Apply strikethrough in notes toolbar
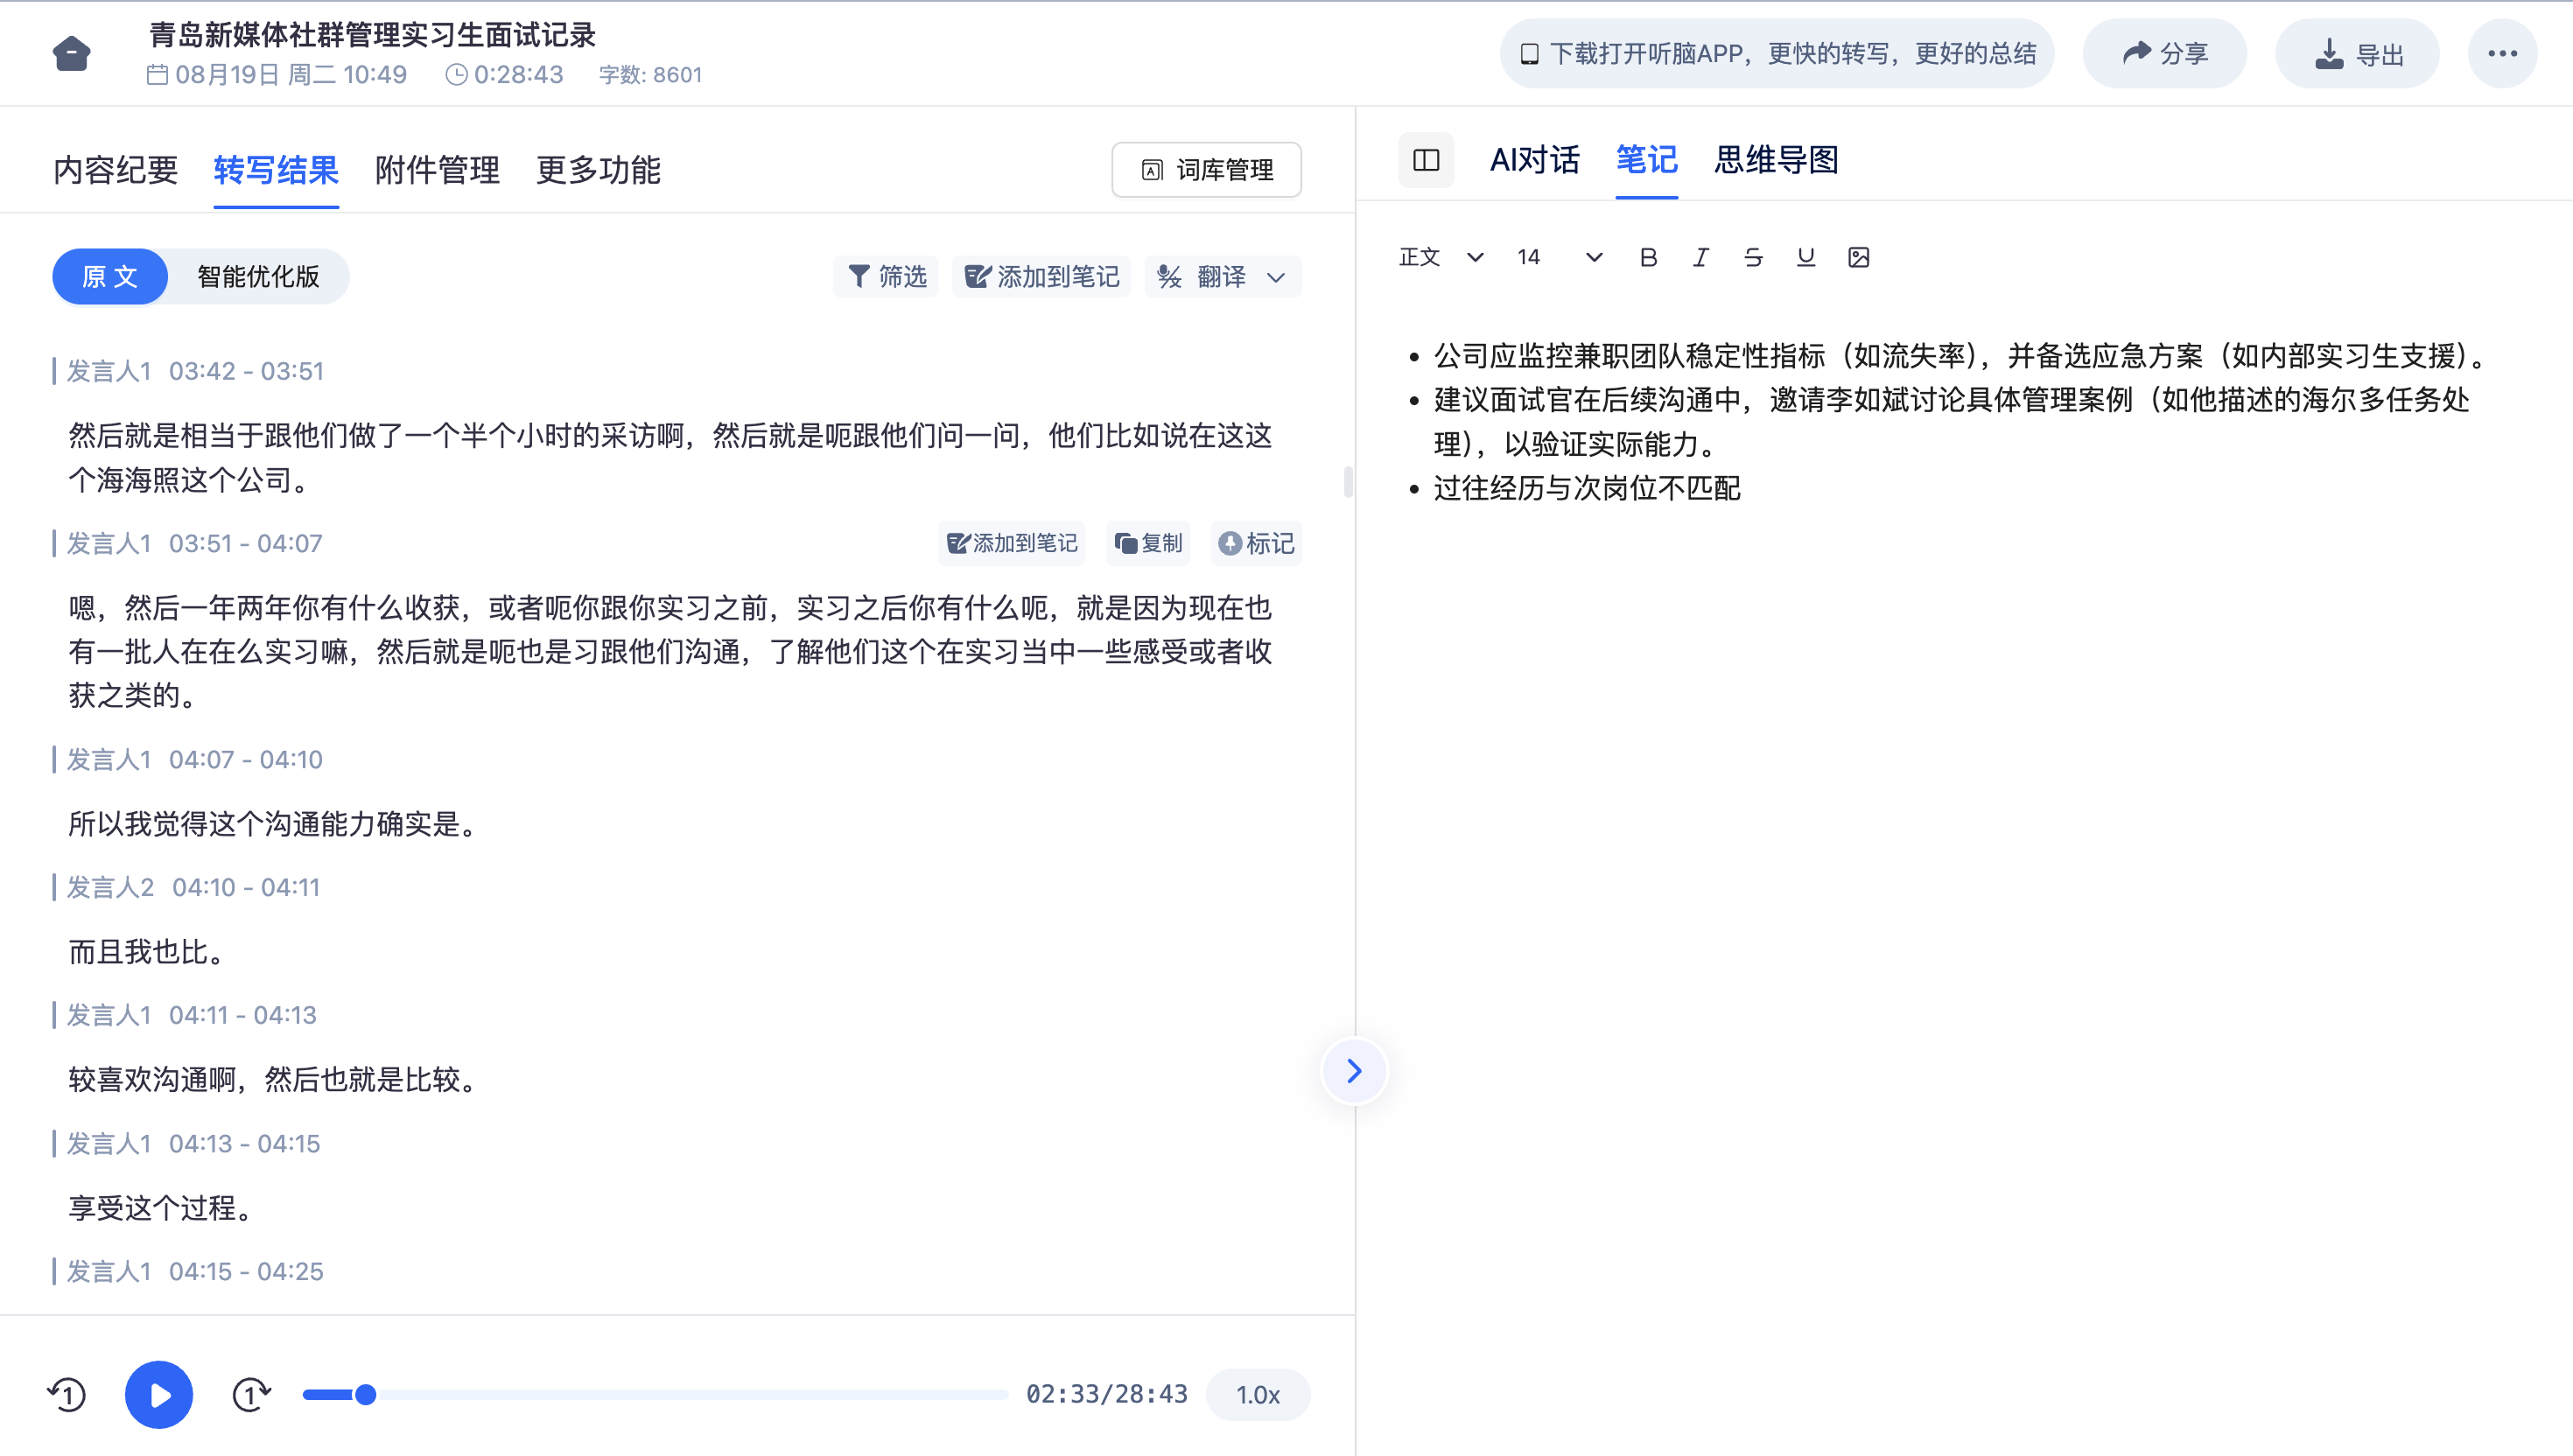The height and width of the screenshot is (1456, 2573). 1753,257
